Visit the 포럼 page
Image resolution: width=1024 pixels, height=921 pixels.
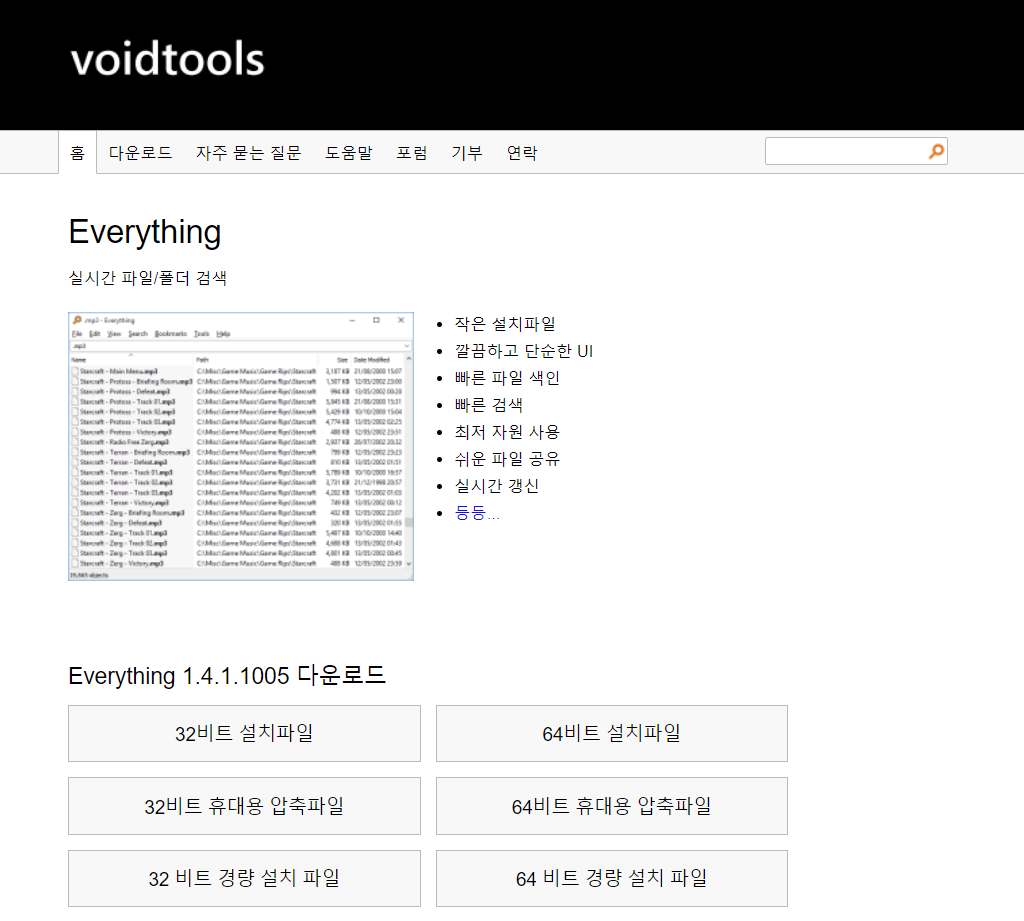[412, 153]
